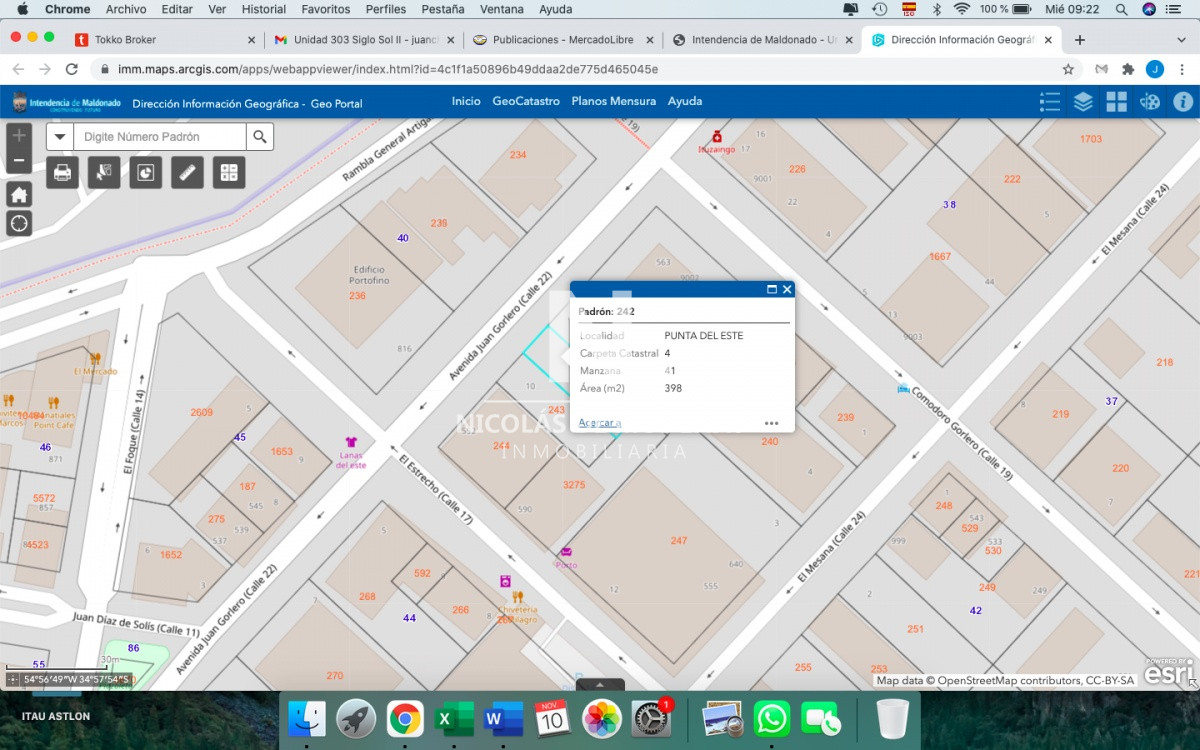1200x750 pixels.
Task: Open the GeoCatastro menu item
Action: [526, 101]
